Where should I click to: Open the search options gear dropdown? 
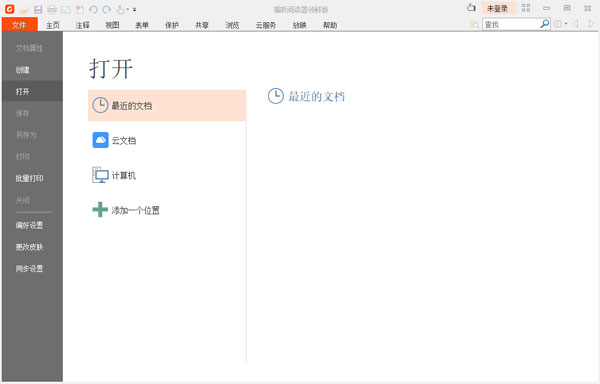point(560,24)
